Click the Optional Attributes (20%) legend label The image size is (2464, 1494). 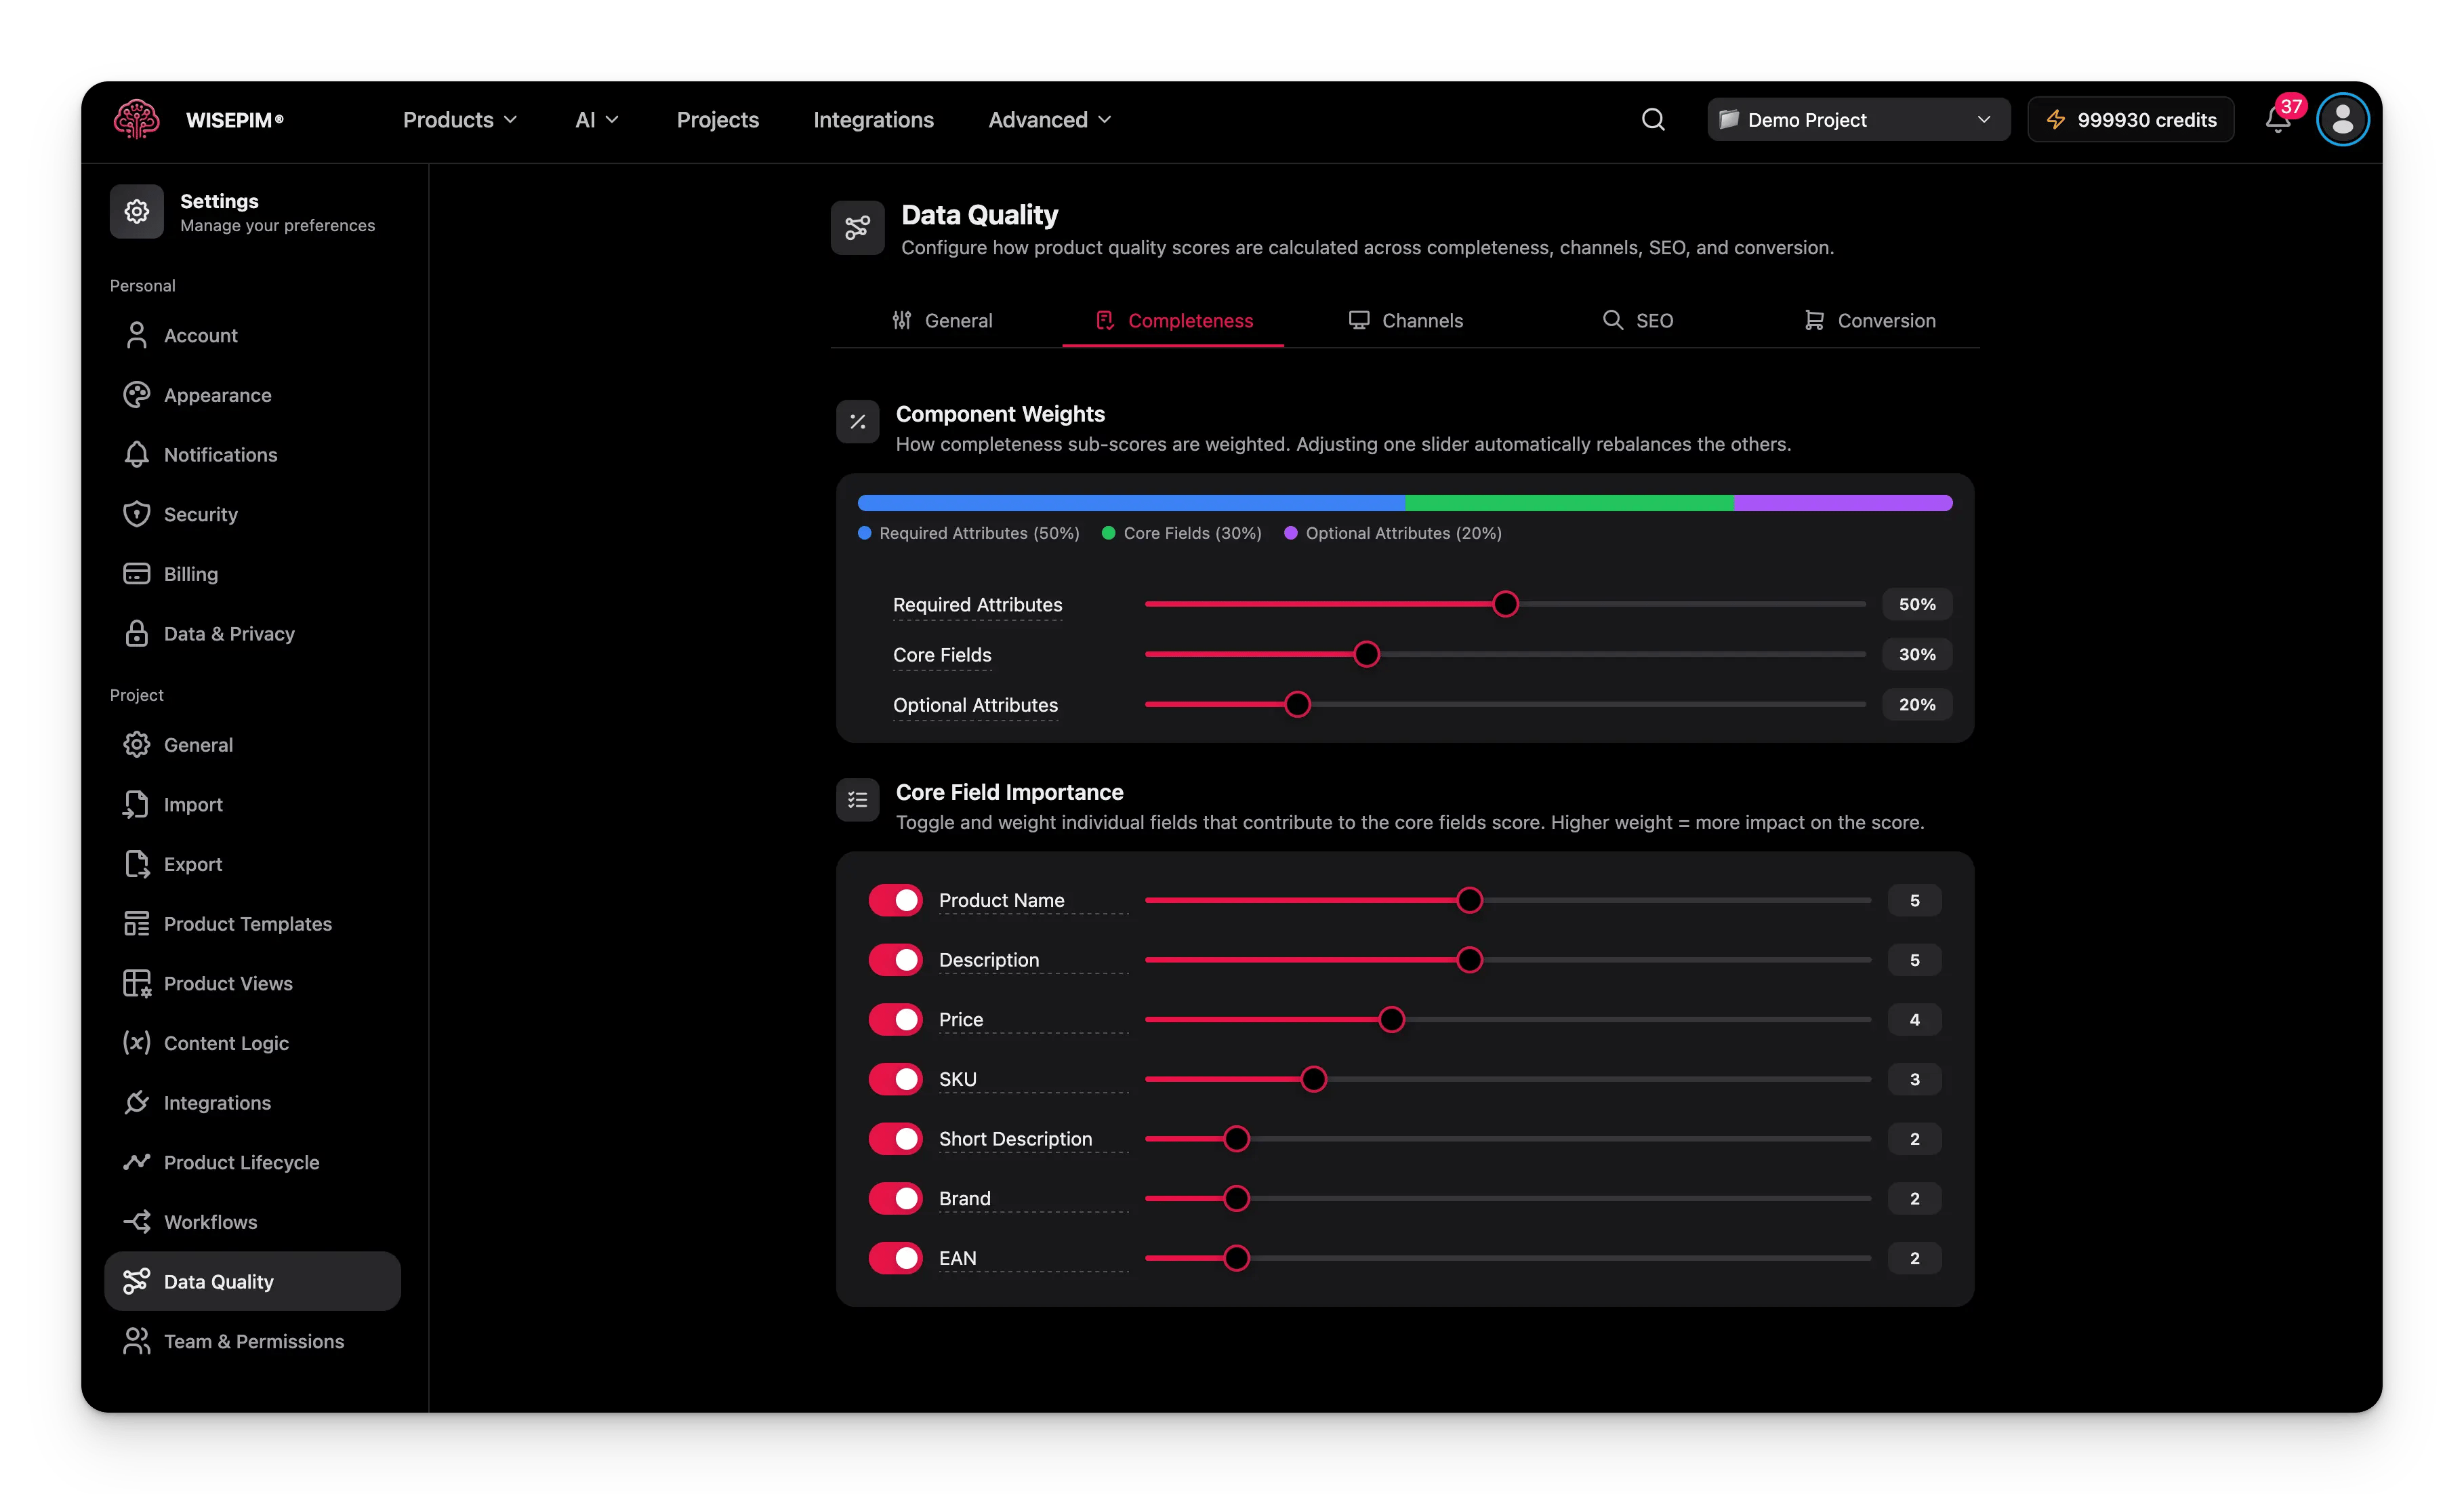1403,534
